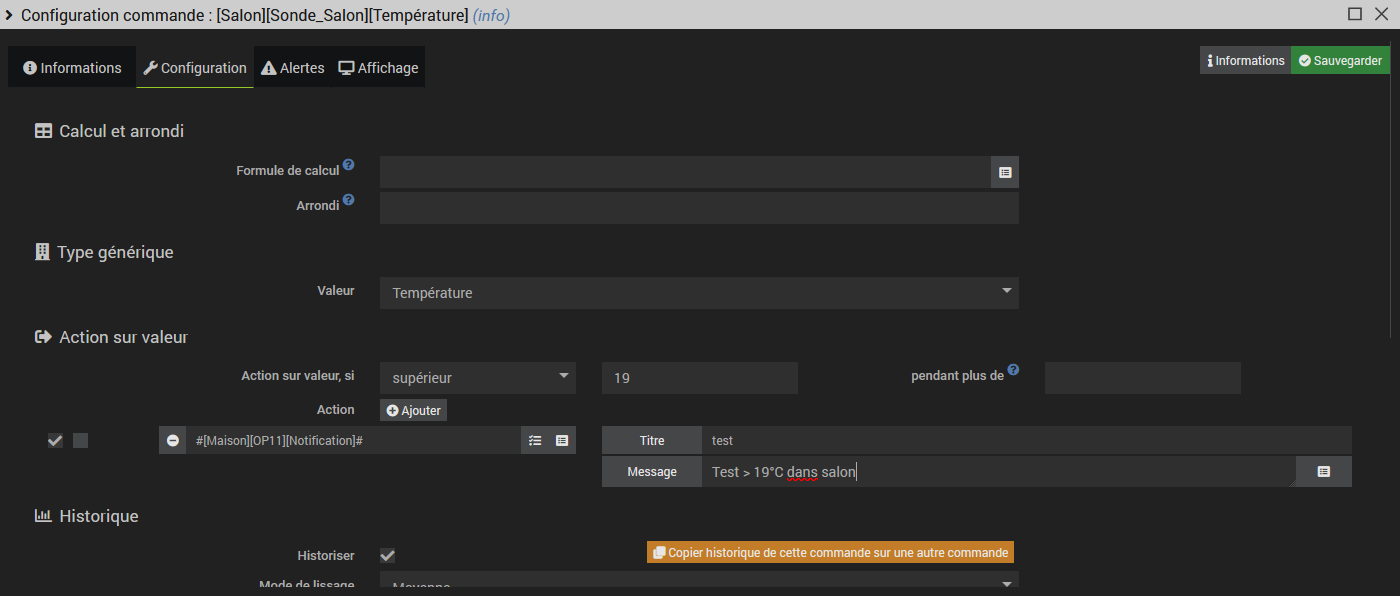Remove the Notification action with minus icon

[x=173, y=440]
